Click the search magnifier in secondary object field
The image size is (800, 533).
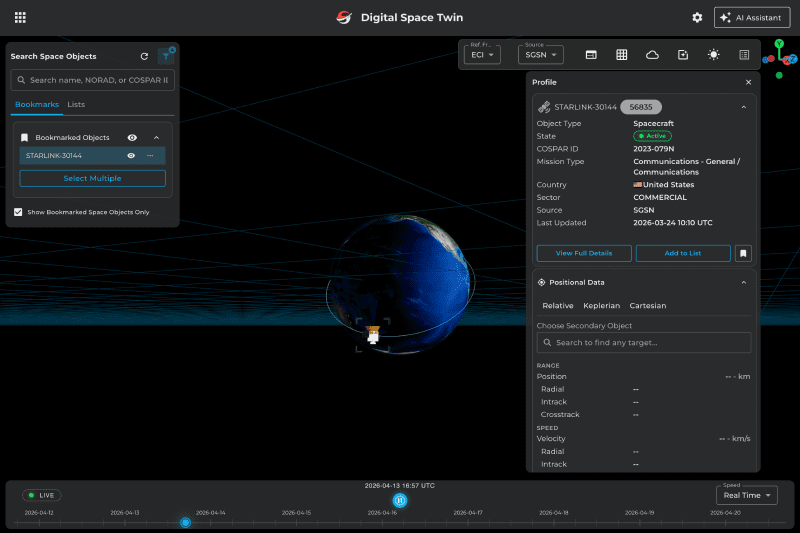pyautogui.click(x=547, y=342)
